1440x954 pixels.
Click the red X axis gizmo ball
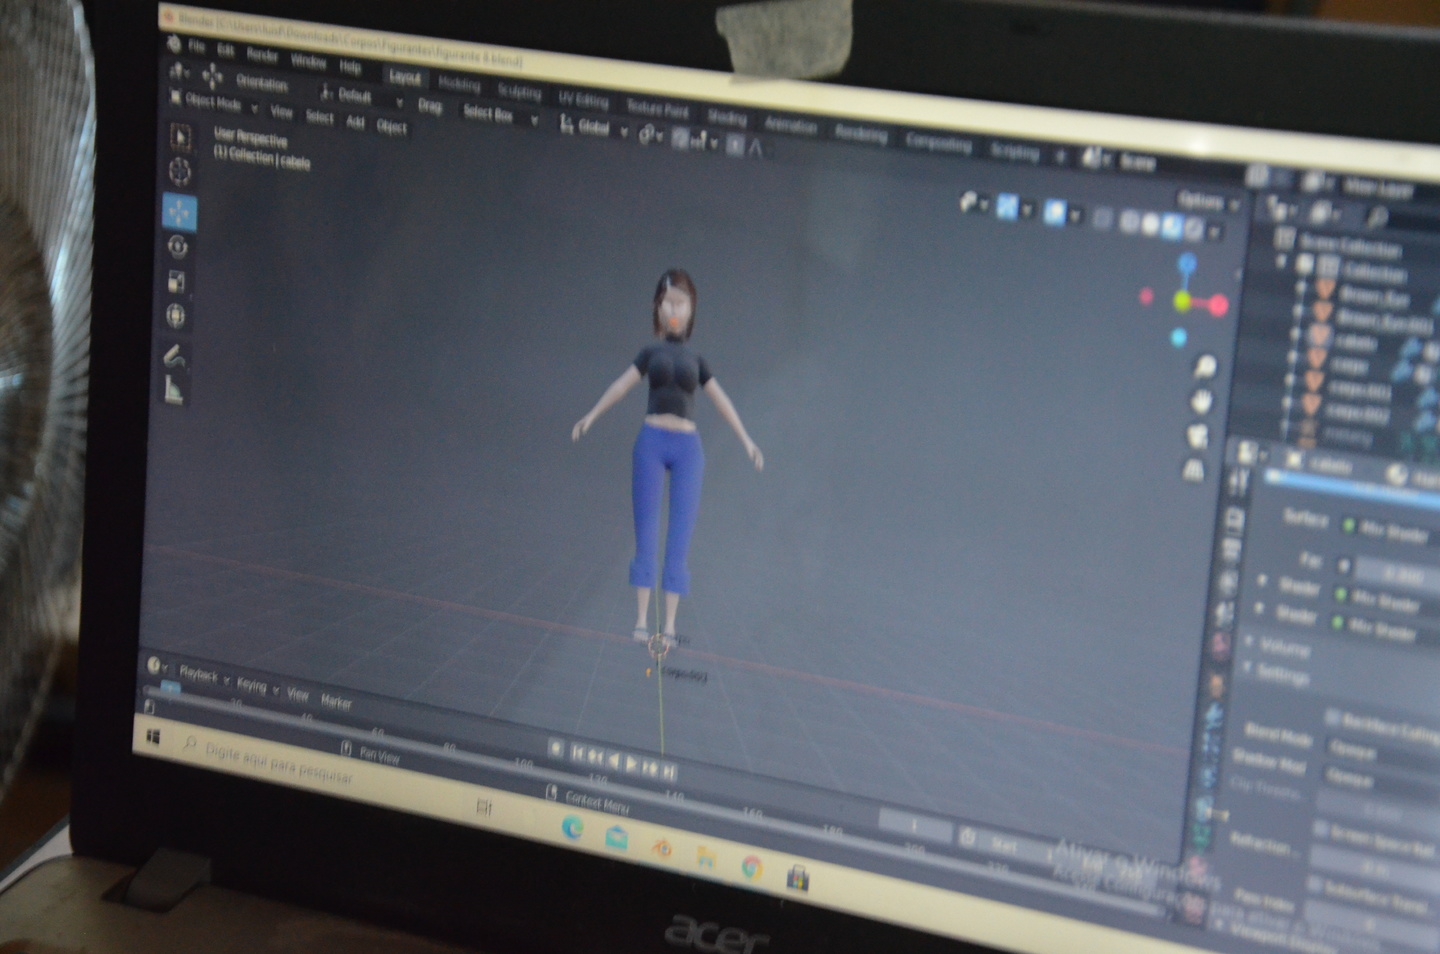point(1218,306)
